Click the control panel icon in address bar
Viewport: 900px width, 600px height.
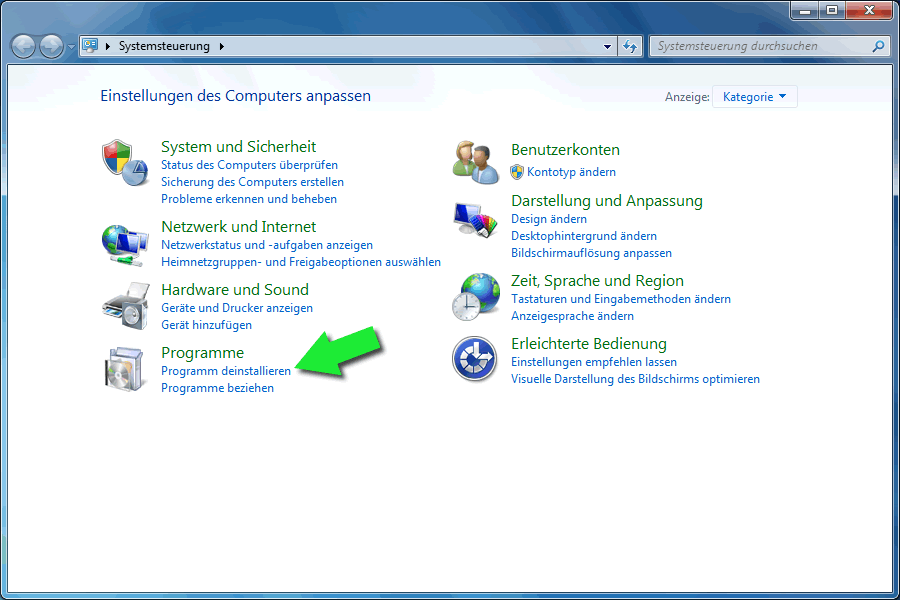[x=90, y=45]
